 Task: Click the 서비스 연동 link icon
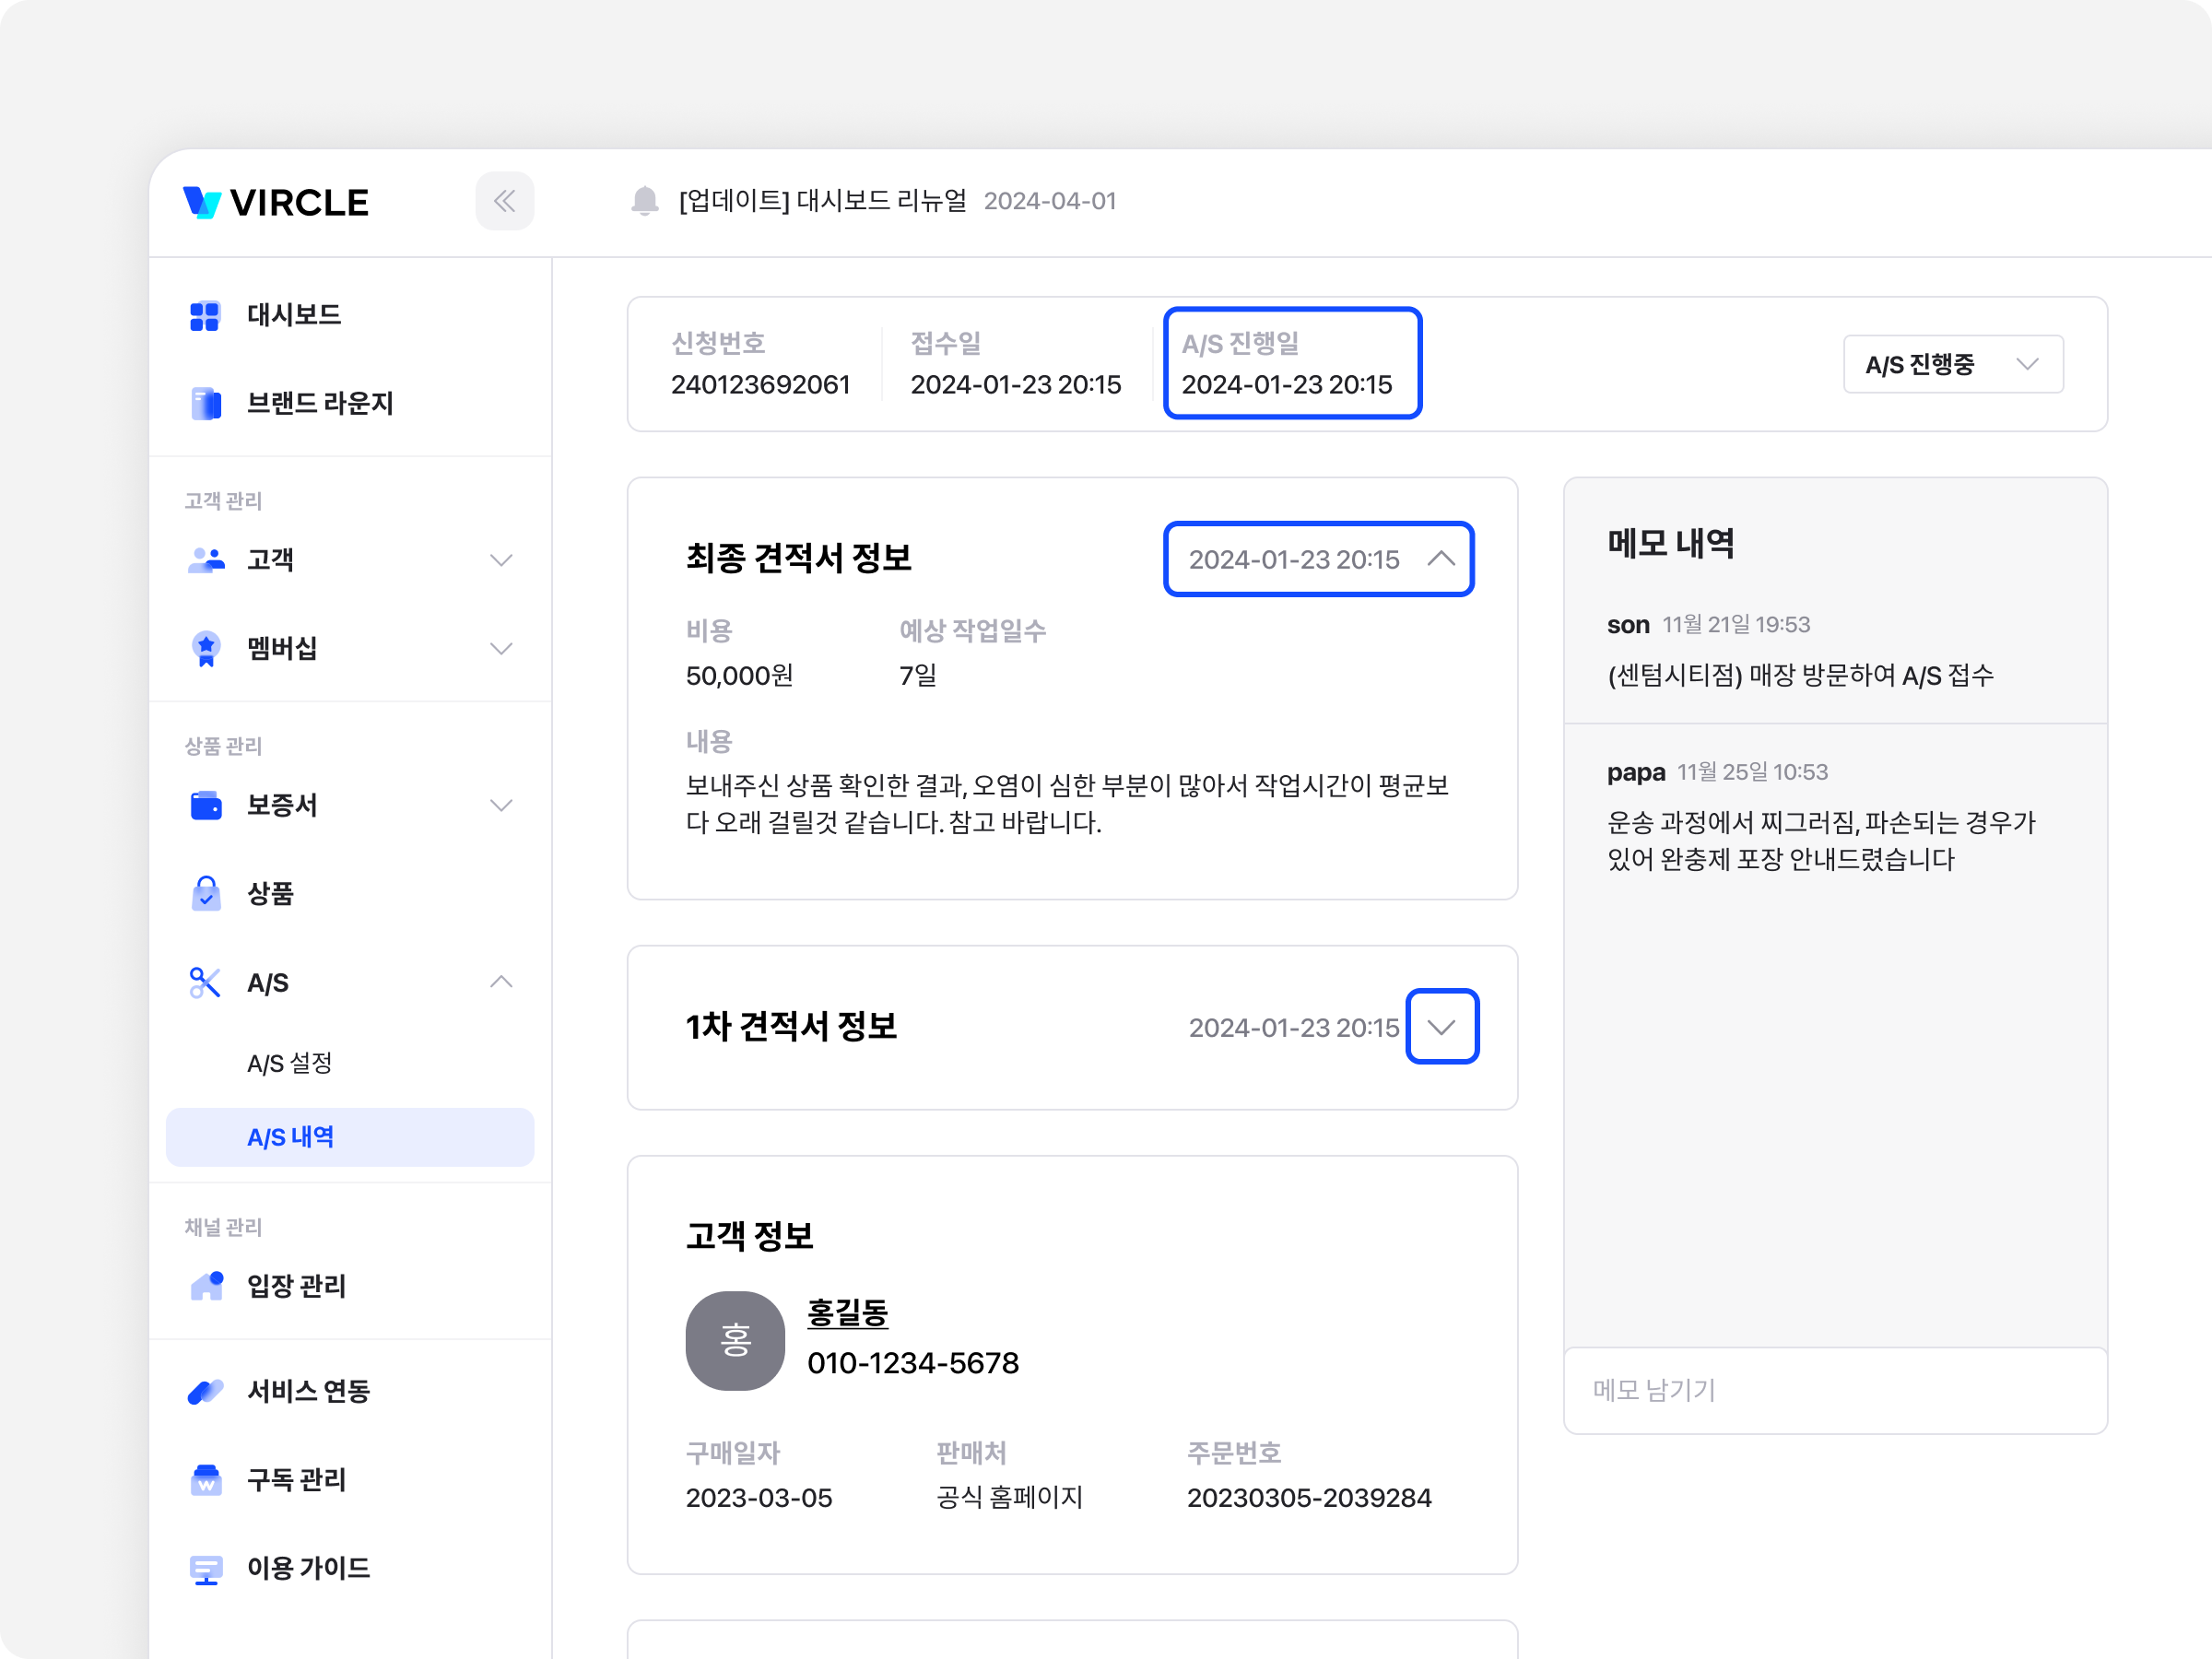pyautogui.click(x=205, y=1391)
